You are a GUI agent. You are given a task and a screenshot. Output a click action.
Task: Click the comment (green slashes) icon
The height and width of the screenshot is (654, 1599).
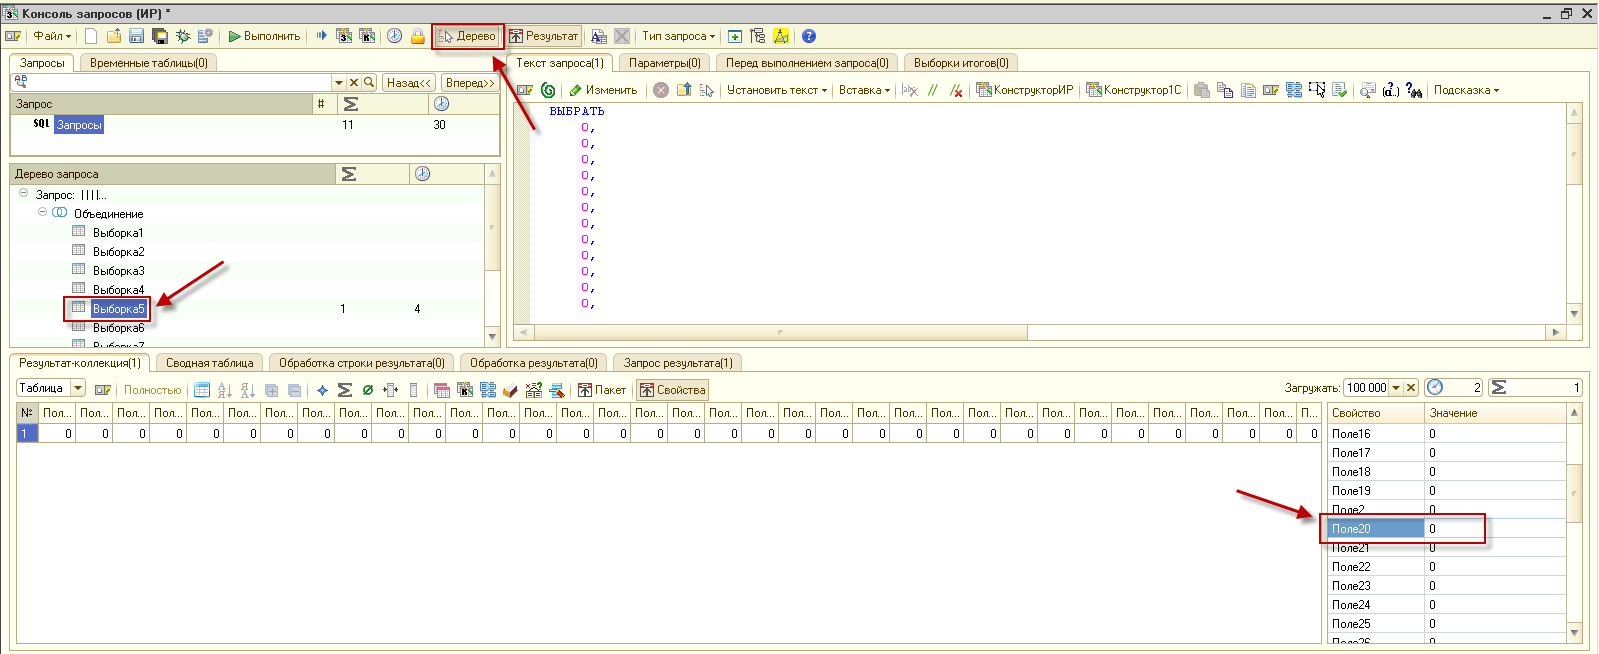(x=933, y=90)
